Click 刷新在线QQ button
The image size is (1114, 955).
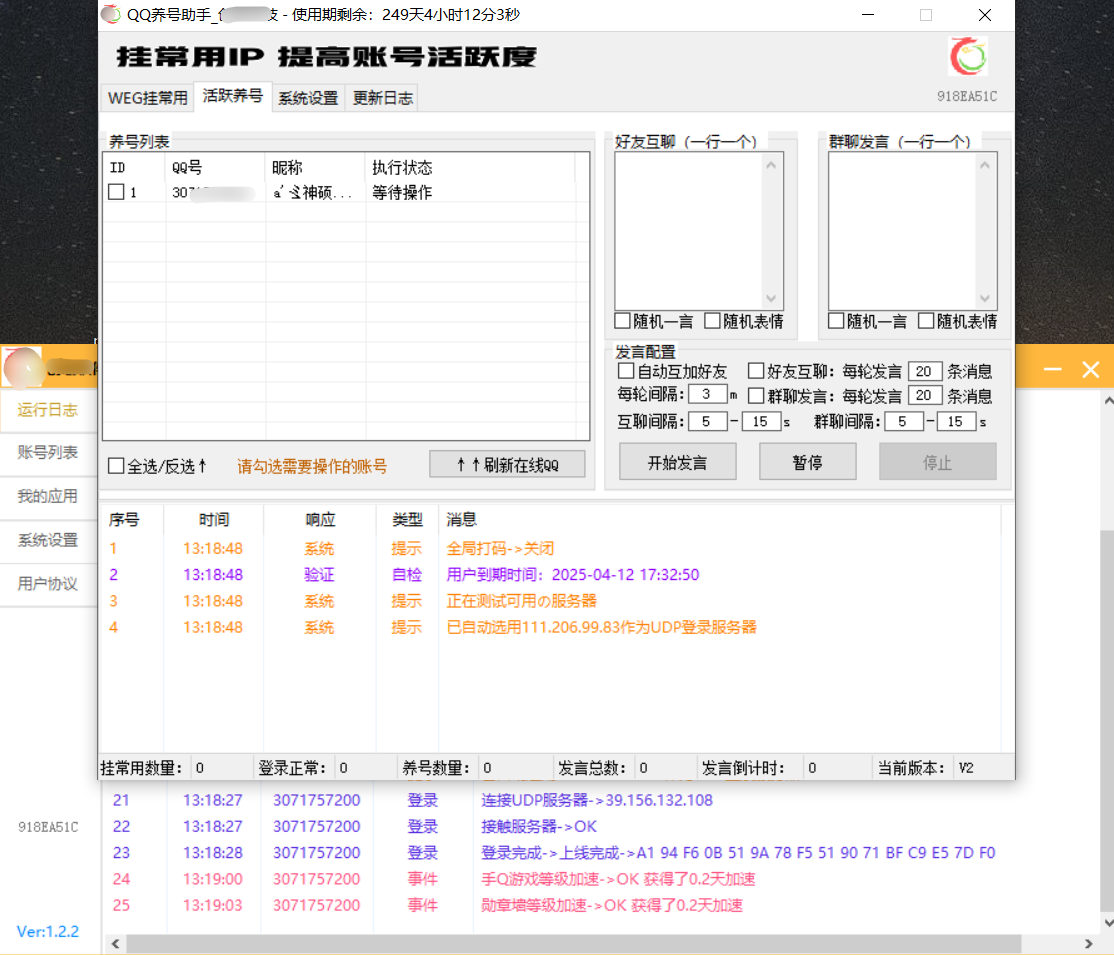[x=507, y=465]
